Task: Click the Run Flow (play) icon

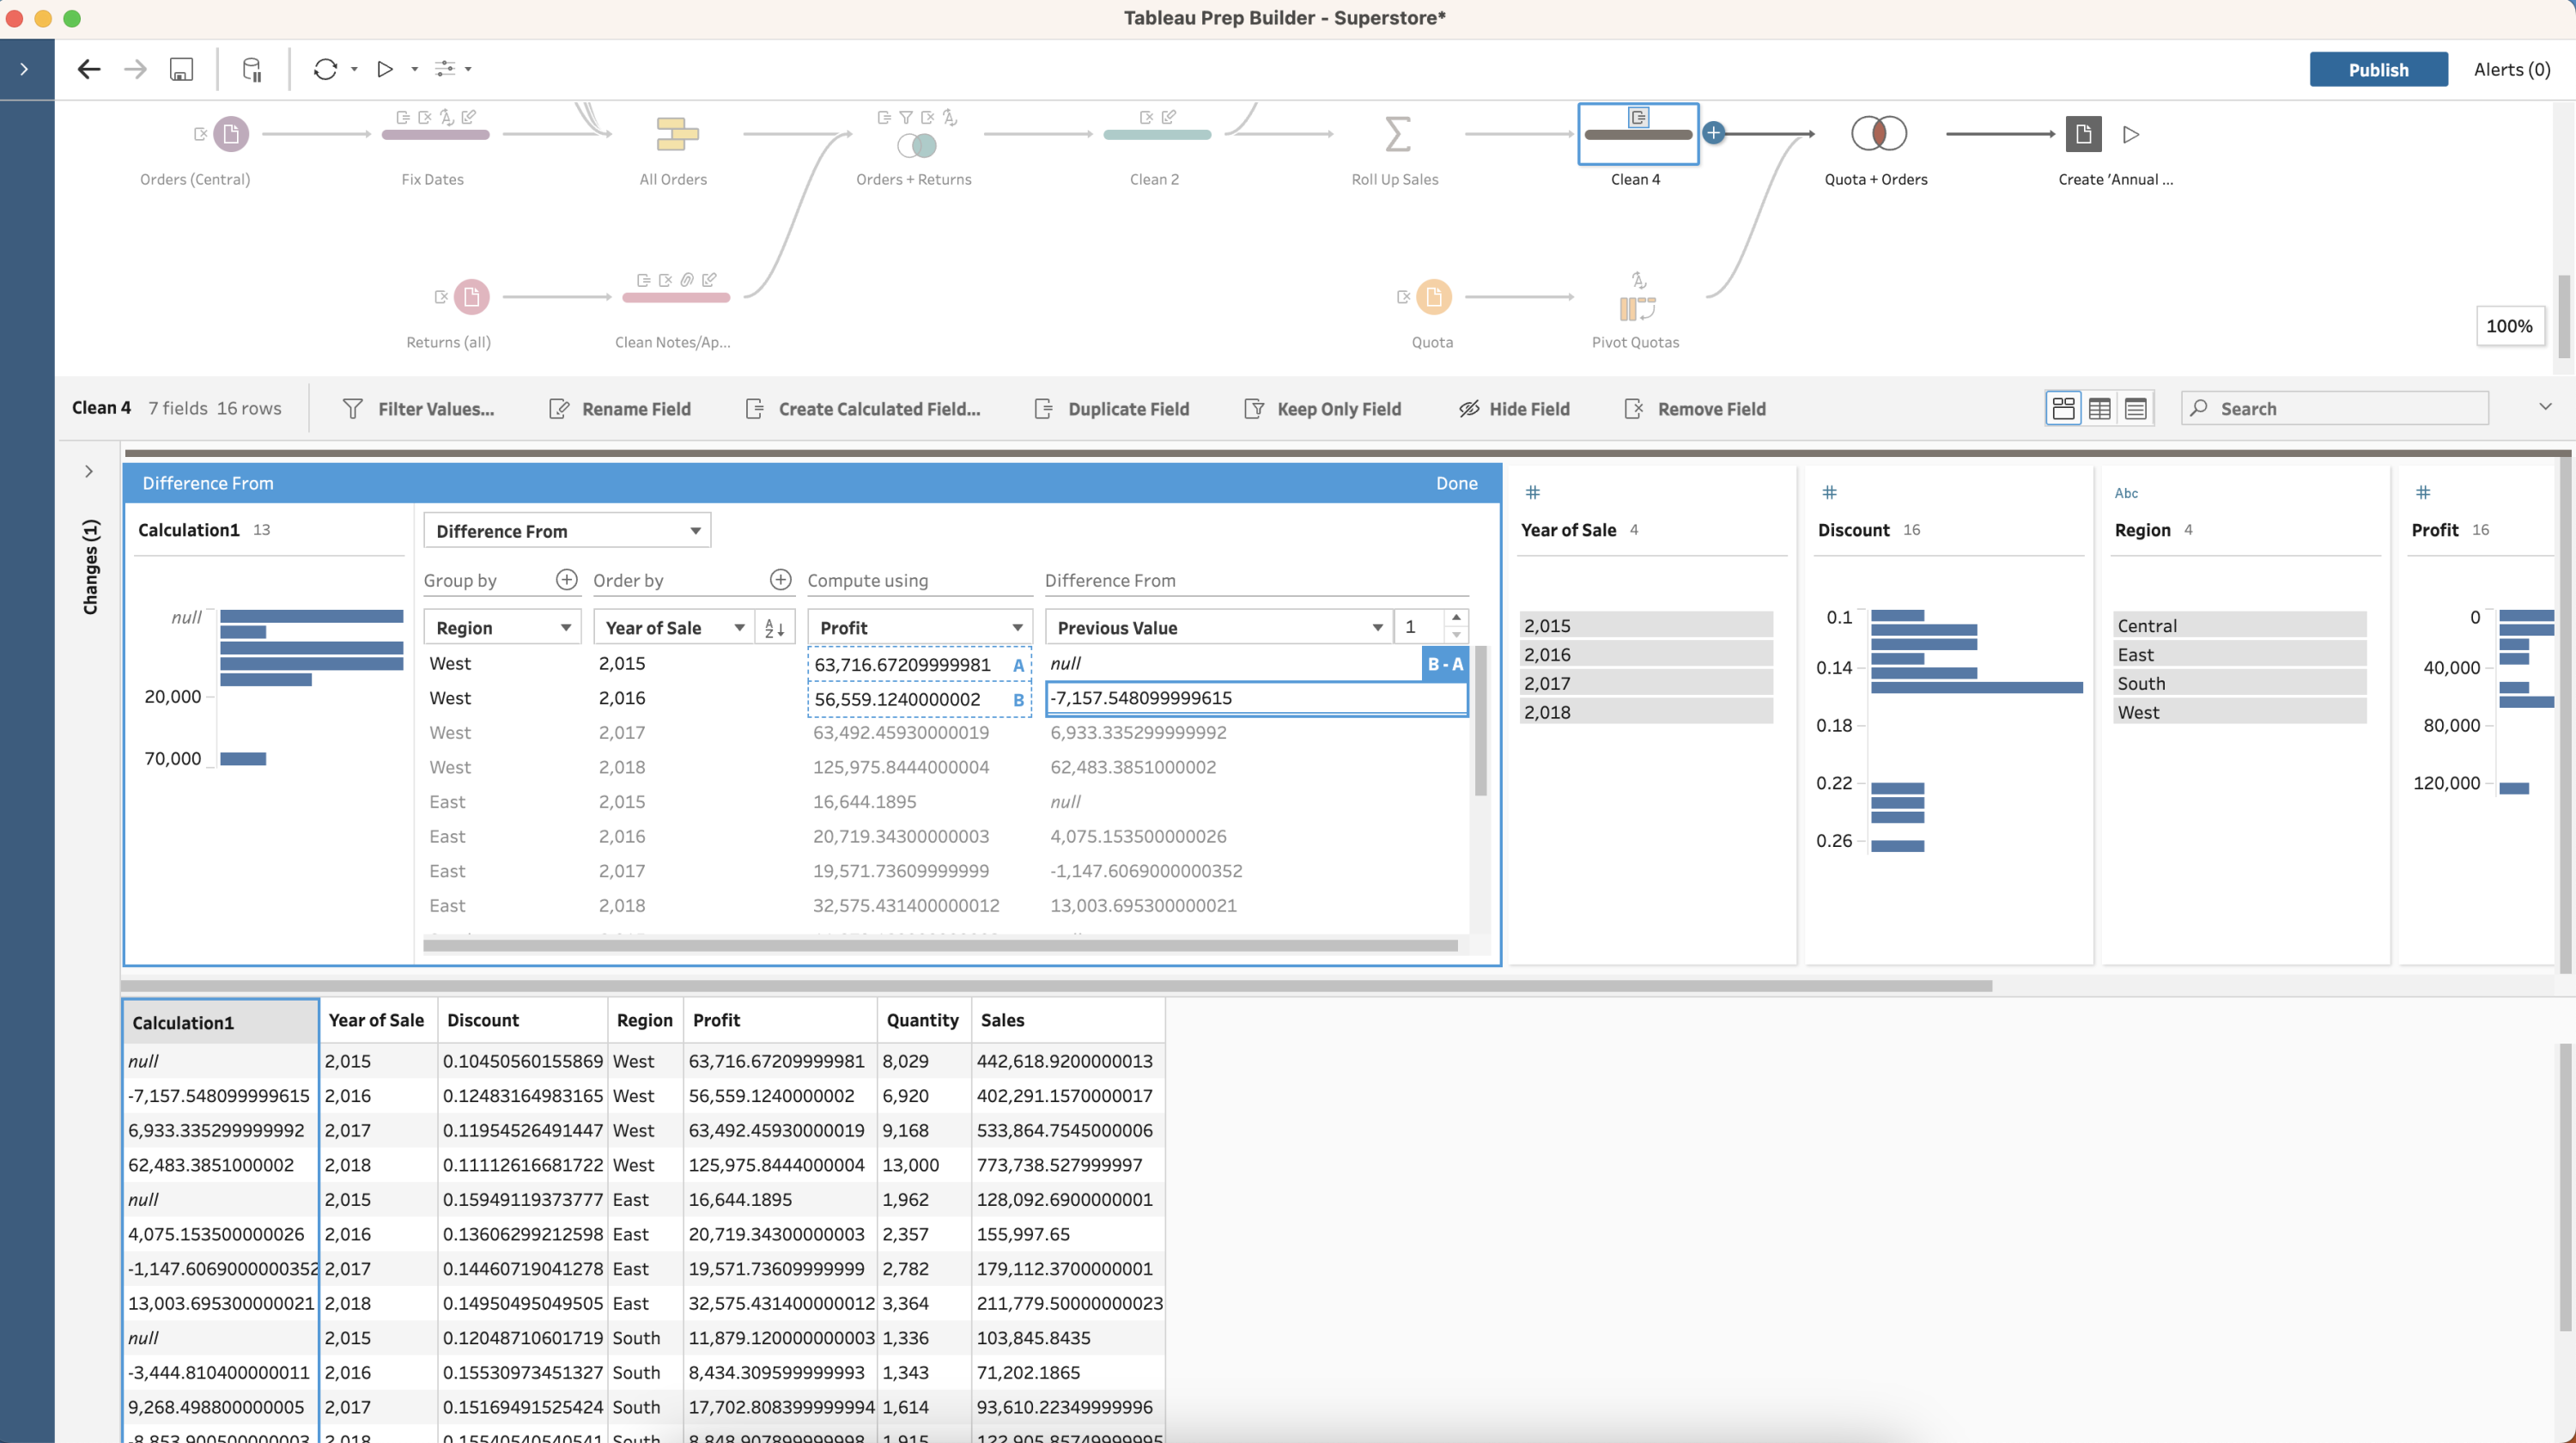Action: [x=384, y=69]
